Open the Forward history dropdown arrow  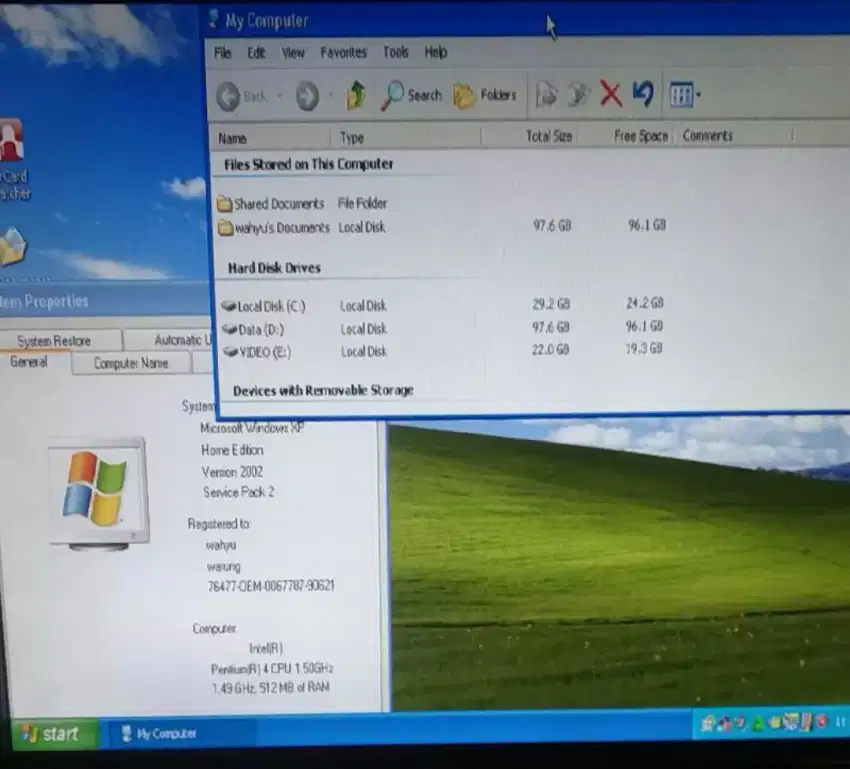[x=331, y=95]
